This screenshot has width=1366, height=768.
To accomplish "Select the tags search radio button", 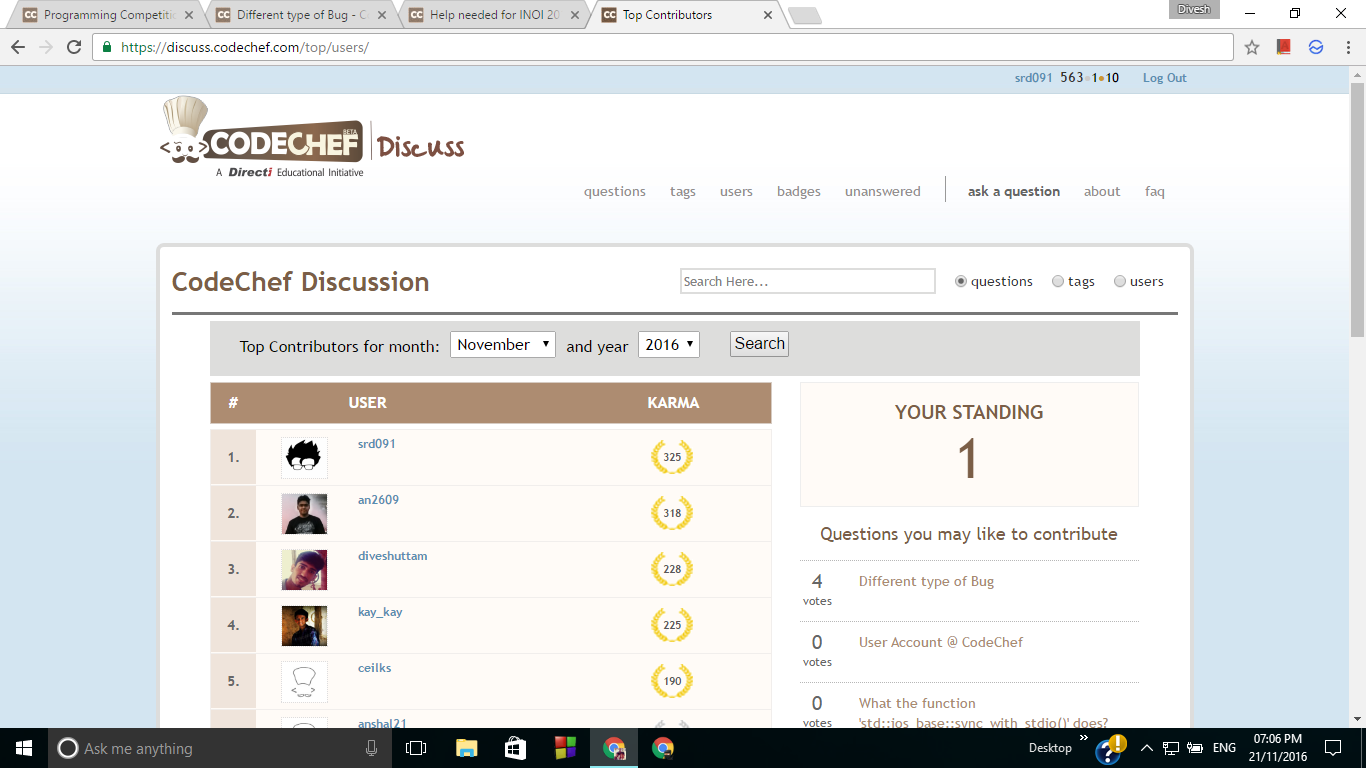I will point(1058,282).
